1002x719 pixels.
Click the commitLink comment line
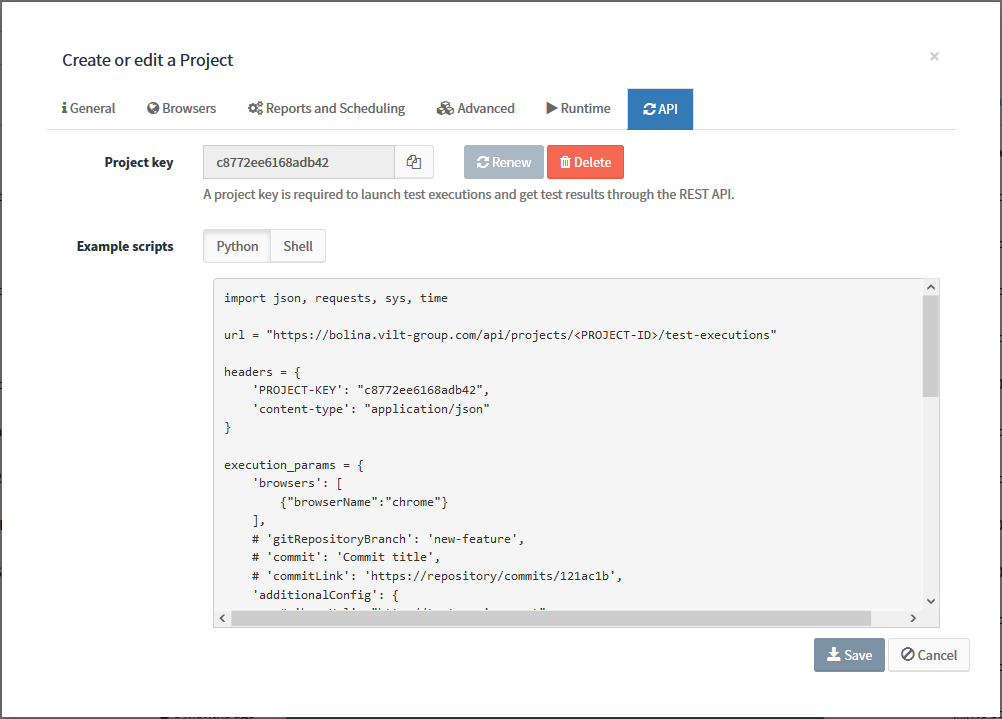coord(437,576)
